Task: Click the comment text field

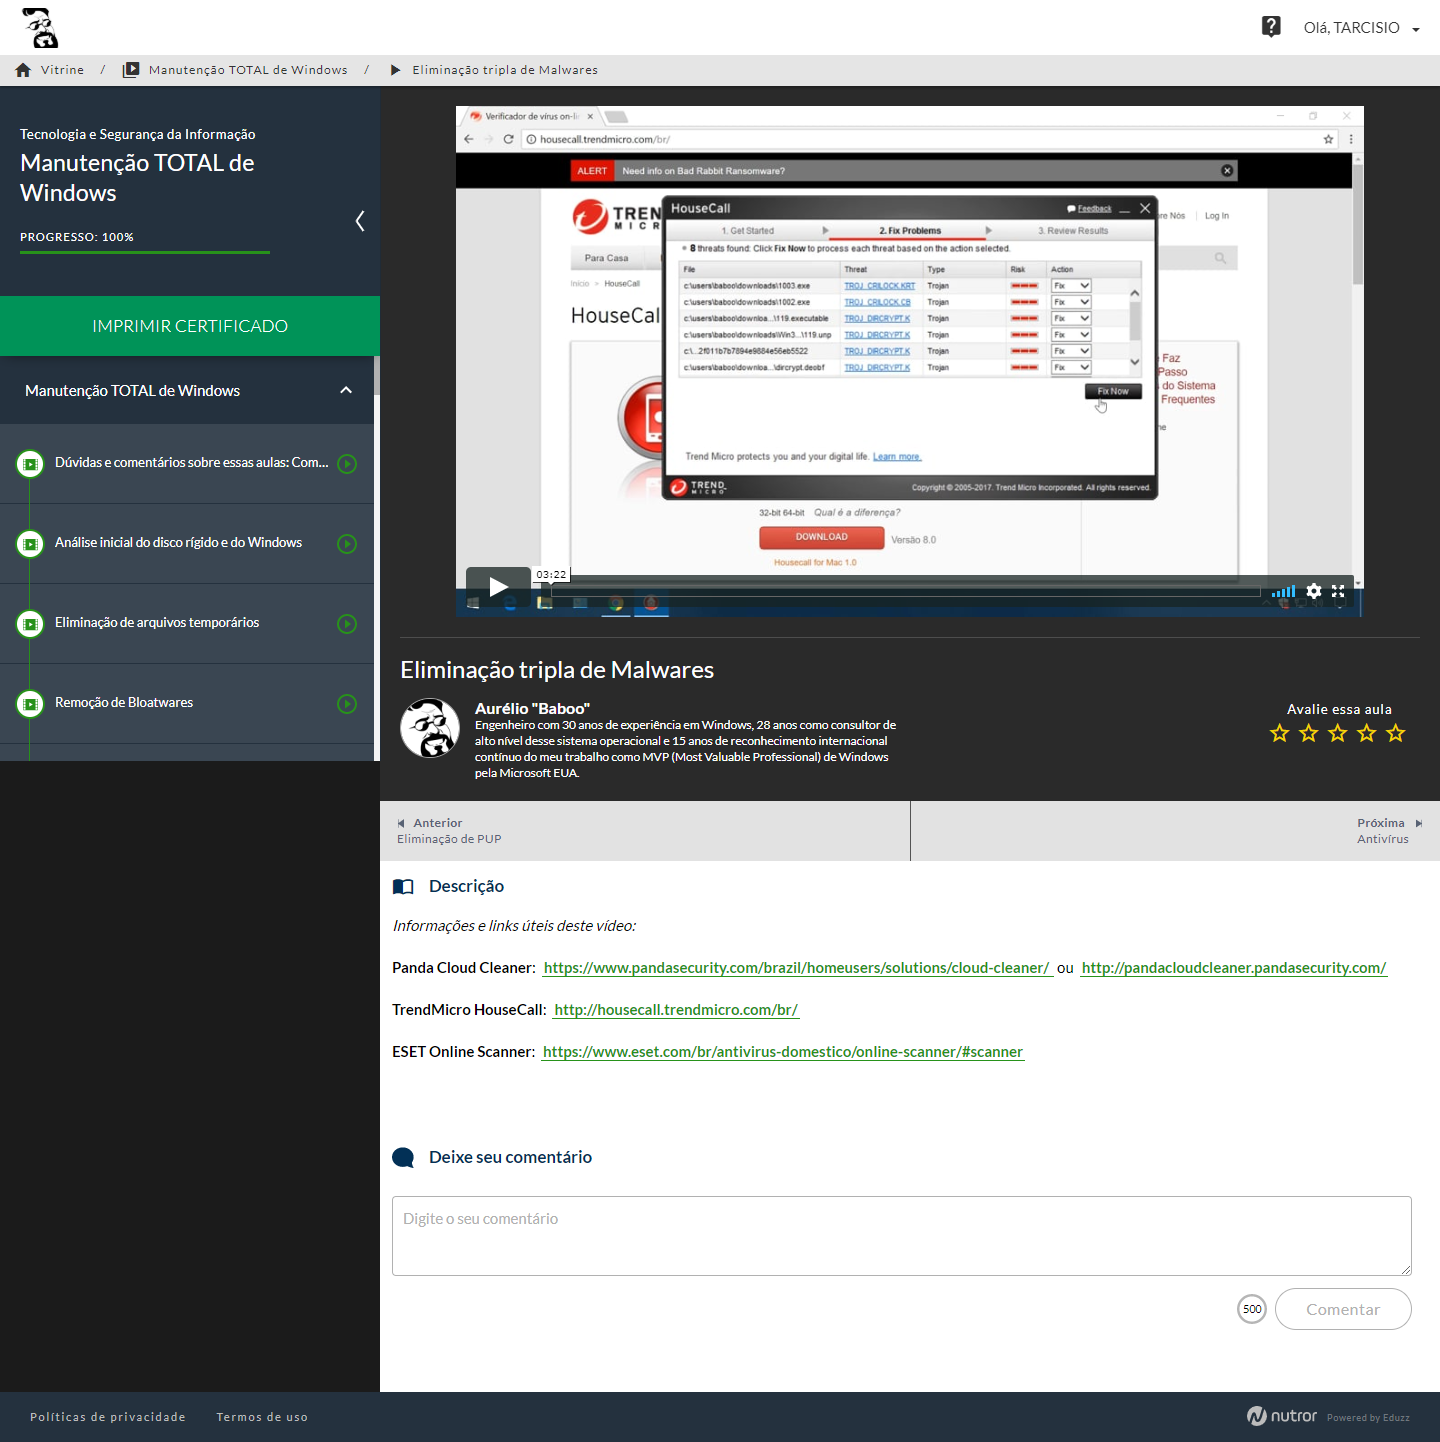Action: [901, 1236]
